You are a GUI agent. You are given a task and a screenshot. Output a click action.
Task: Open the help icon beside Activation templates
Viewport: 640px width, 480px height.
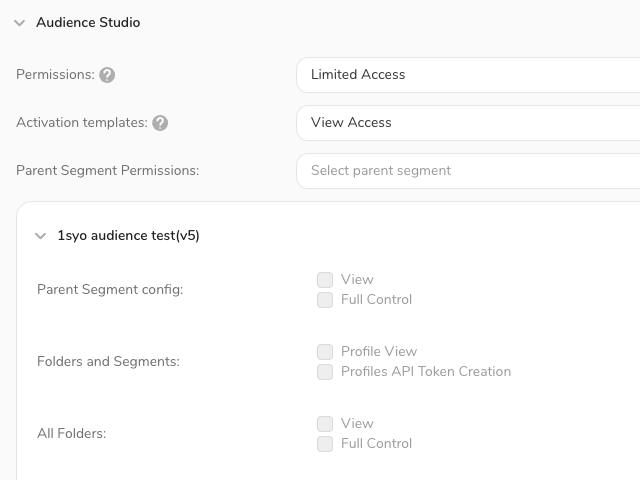click(160, 123)
